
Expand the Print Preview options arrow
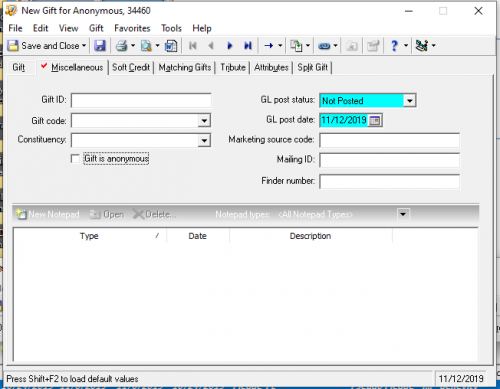click(x=157, y=46)
